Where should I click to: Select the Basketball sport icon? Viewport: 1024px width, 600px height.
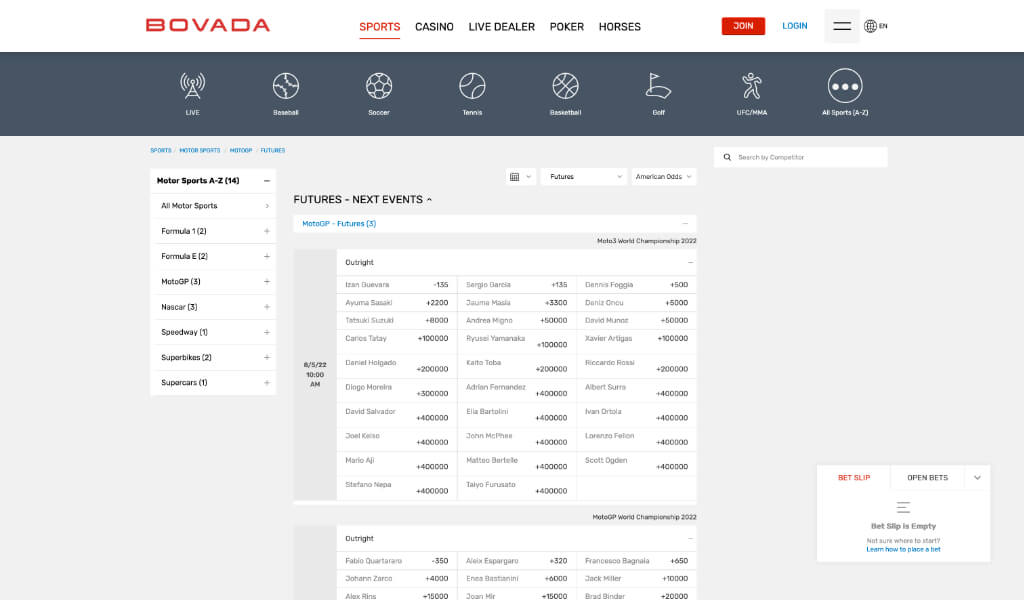pos(566,86)
